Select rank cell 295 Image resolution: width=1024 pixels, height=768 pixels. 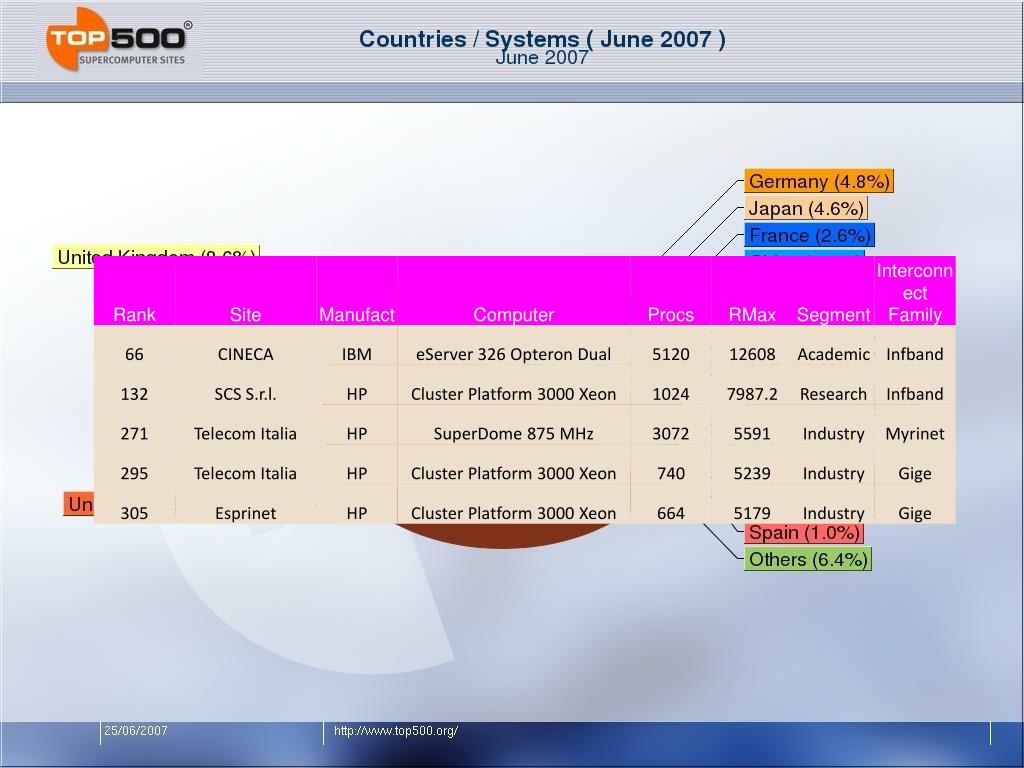135,473
